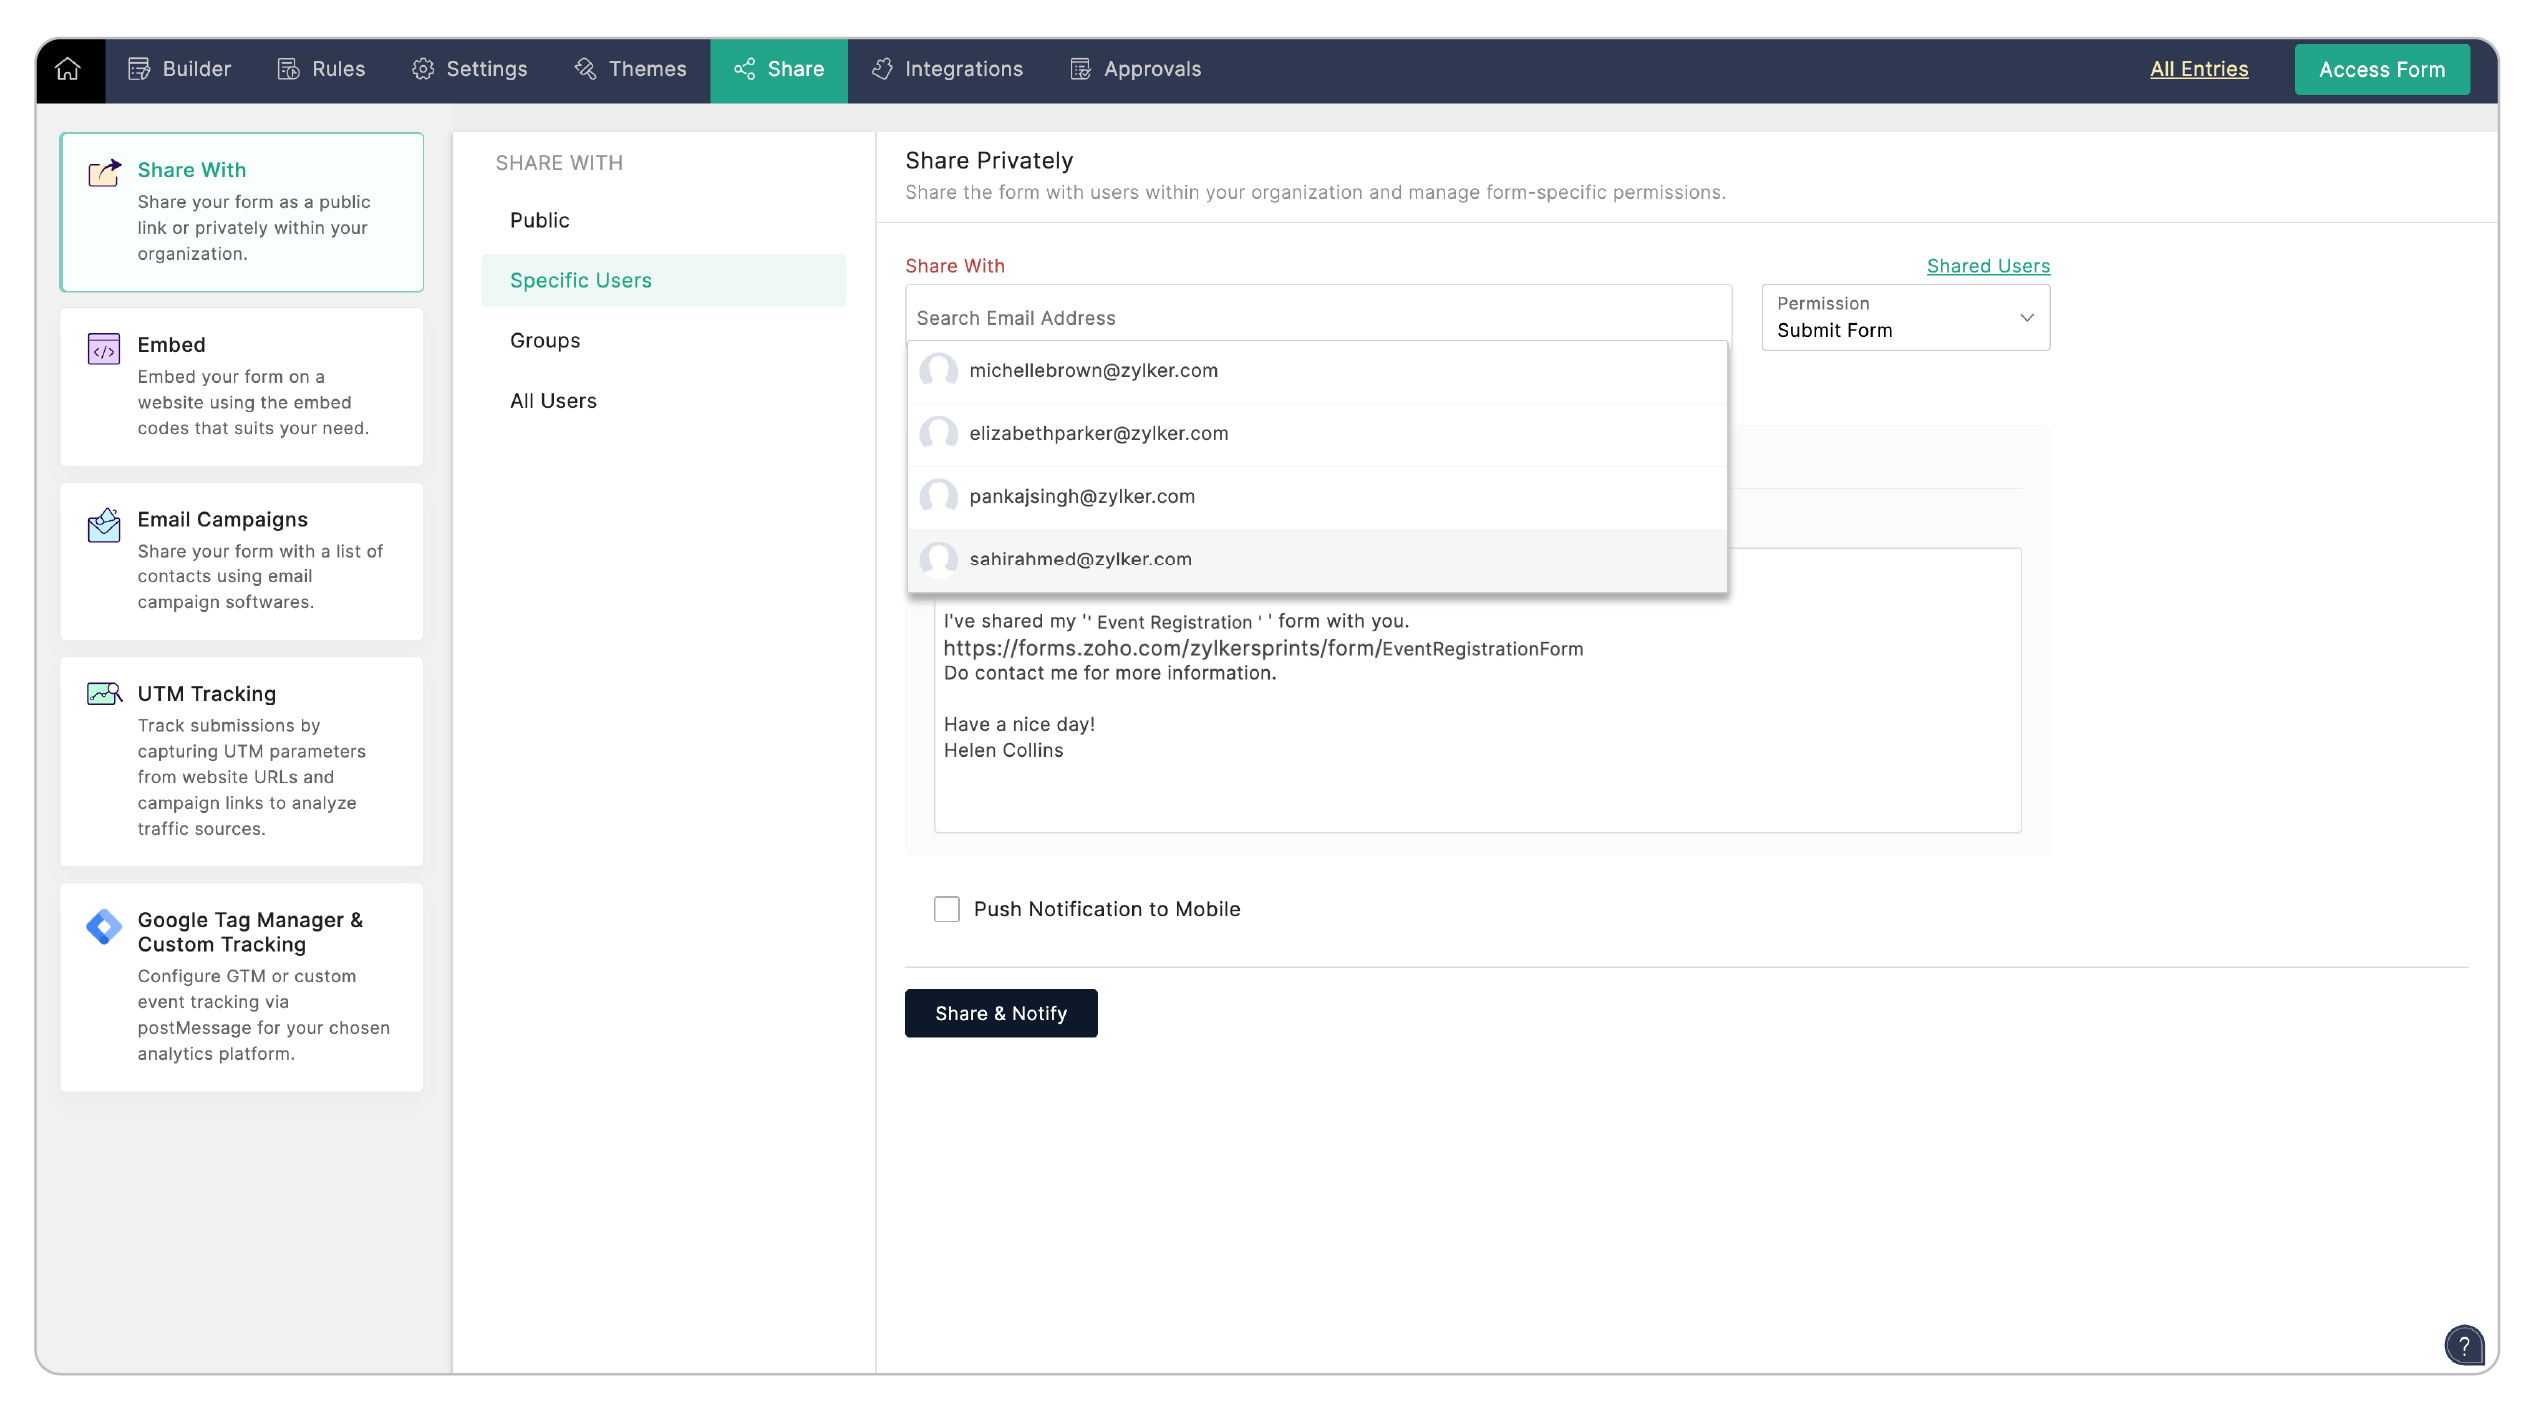Click the home icon in the top bar
The width and height of the screenshot is (2535, 1412).
click(68, 69)
